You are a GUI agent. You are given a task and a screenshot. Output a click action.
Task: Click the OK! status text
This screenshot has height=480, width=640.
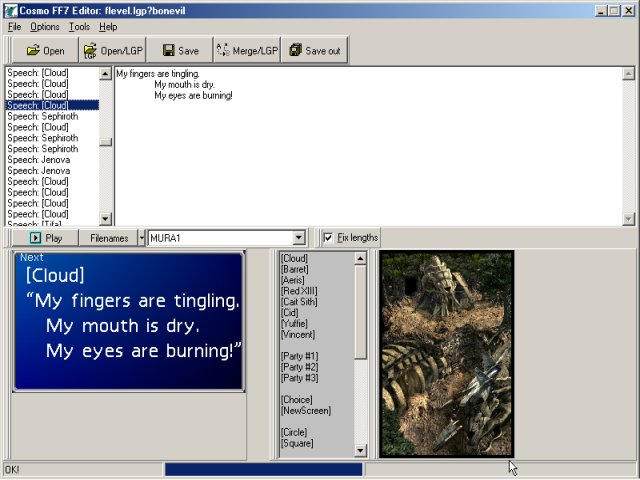pos(12,470)
